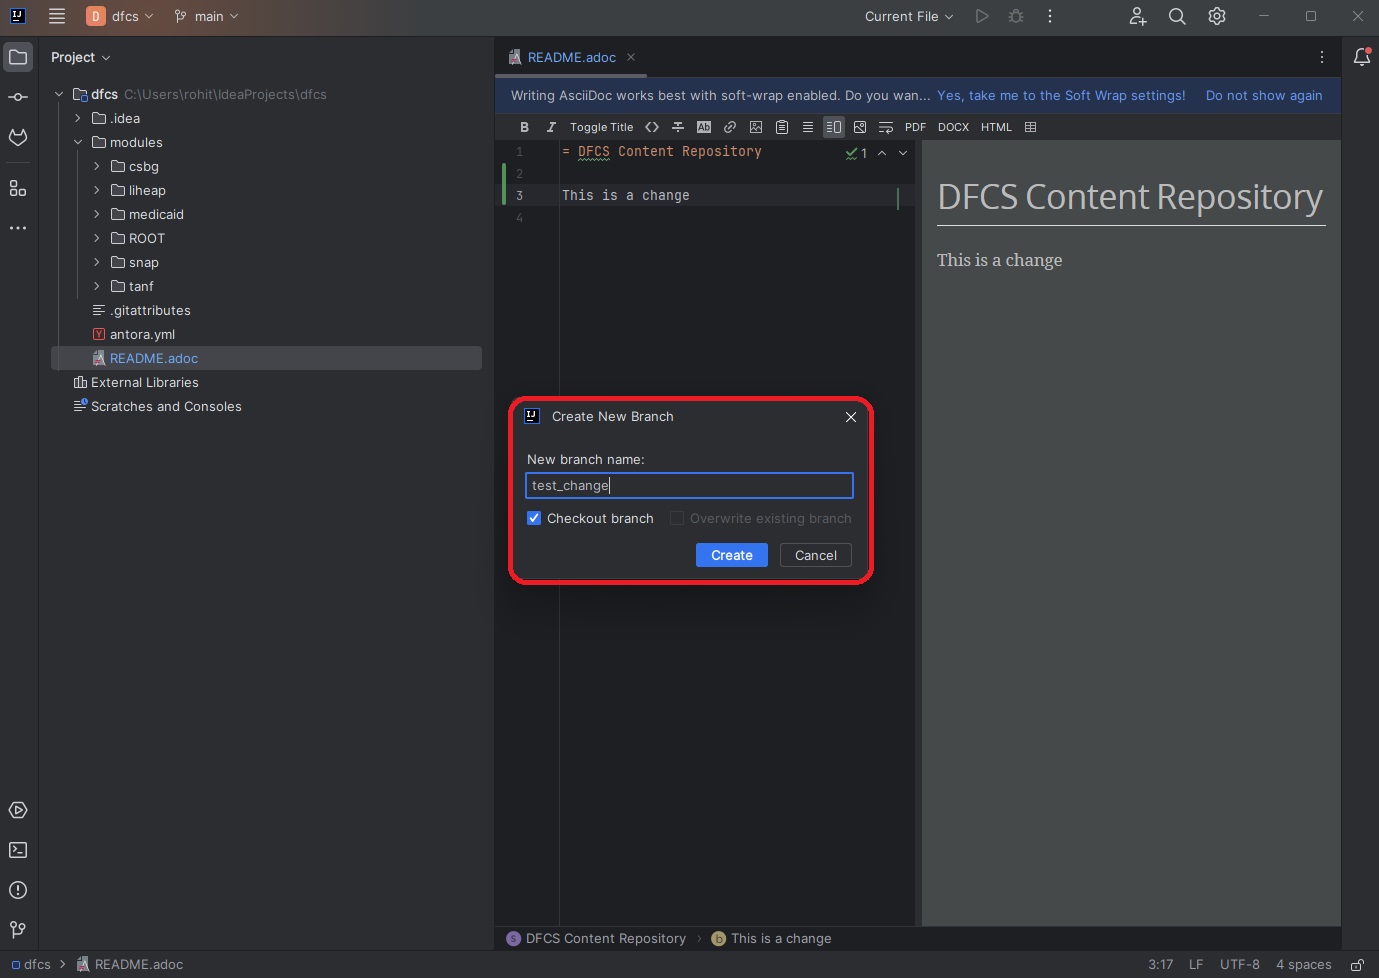Viewport: 1379px width, 978px height.
Task: Export document as HTML
Action: (x=996, y=127)
